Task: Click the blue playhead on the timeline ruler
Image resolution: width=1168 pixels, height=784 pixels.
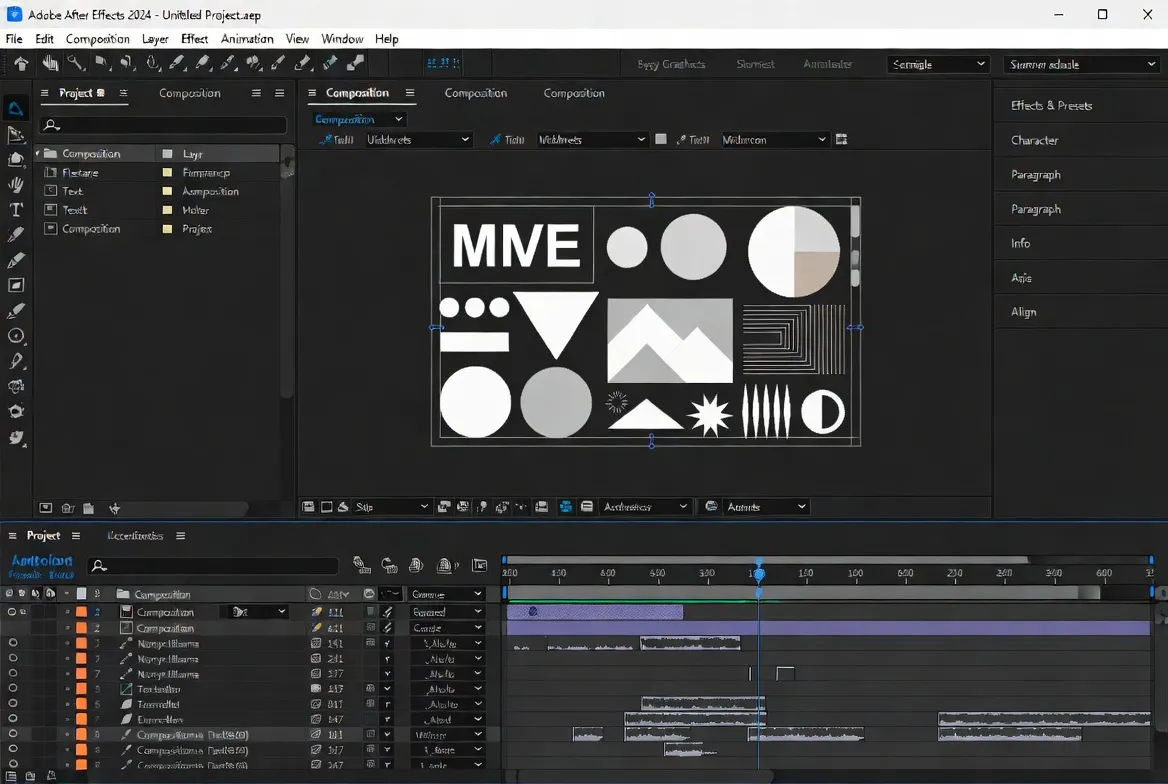Action: [x=759, y=573]
